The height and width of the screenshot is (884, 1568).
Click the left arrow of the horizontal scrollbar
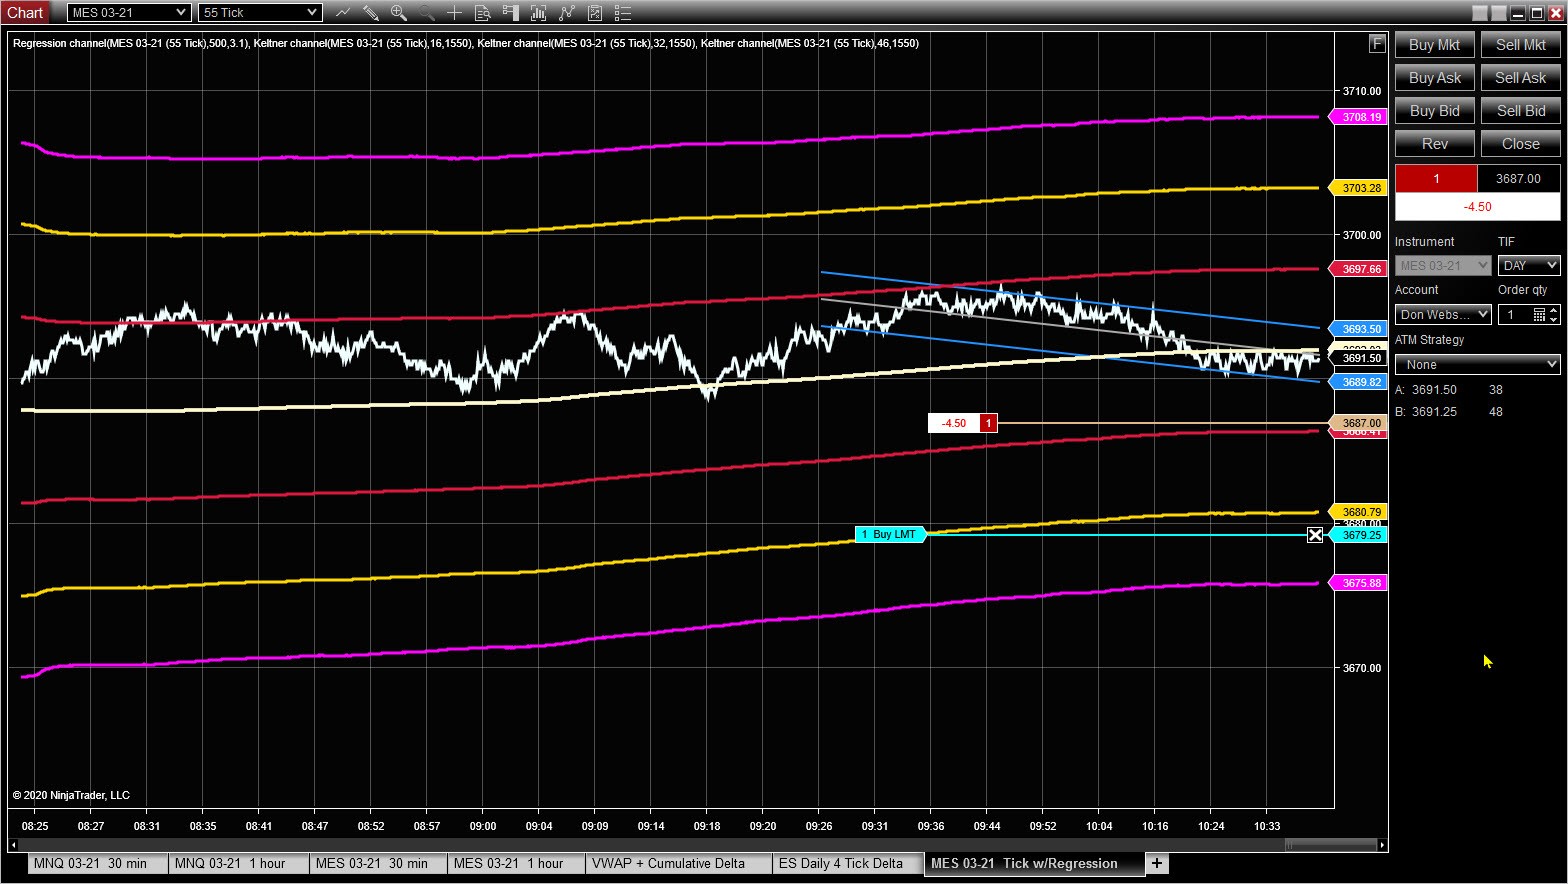tap(14, 846)
